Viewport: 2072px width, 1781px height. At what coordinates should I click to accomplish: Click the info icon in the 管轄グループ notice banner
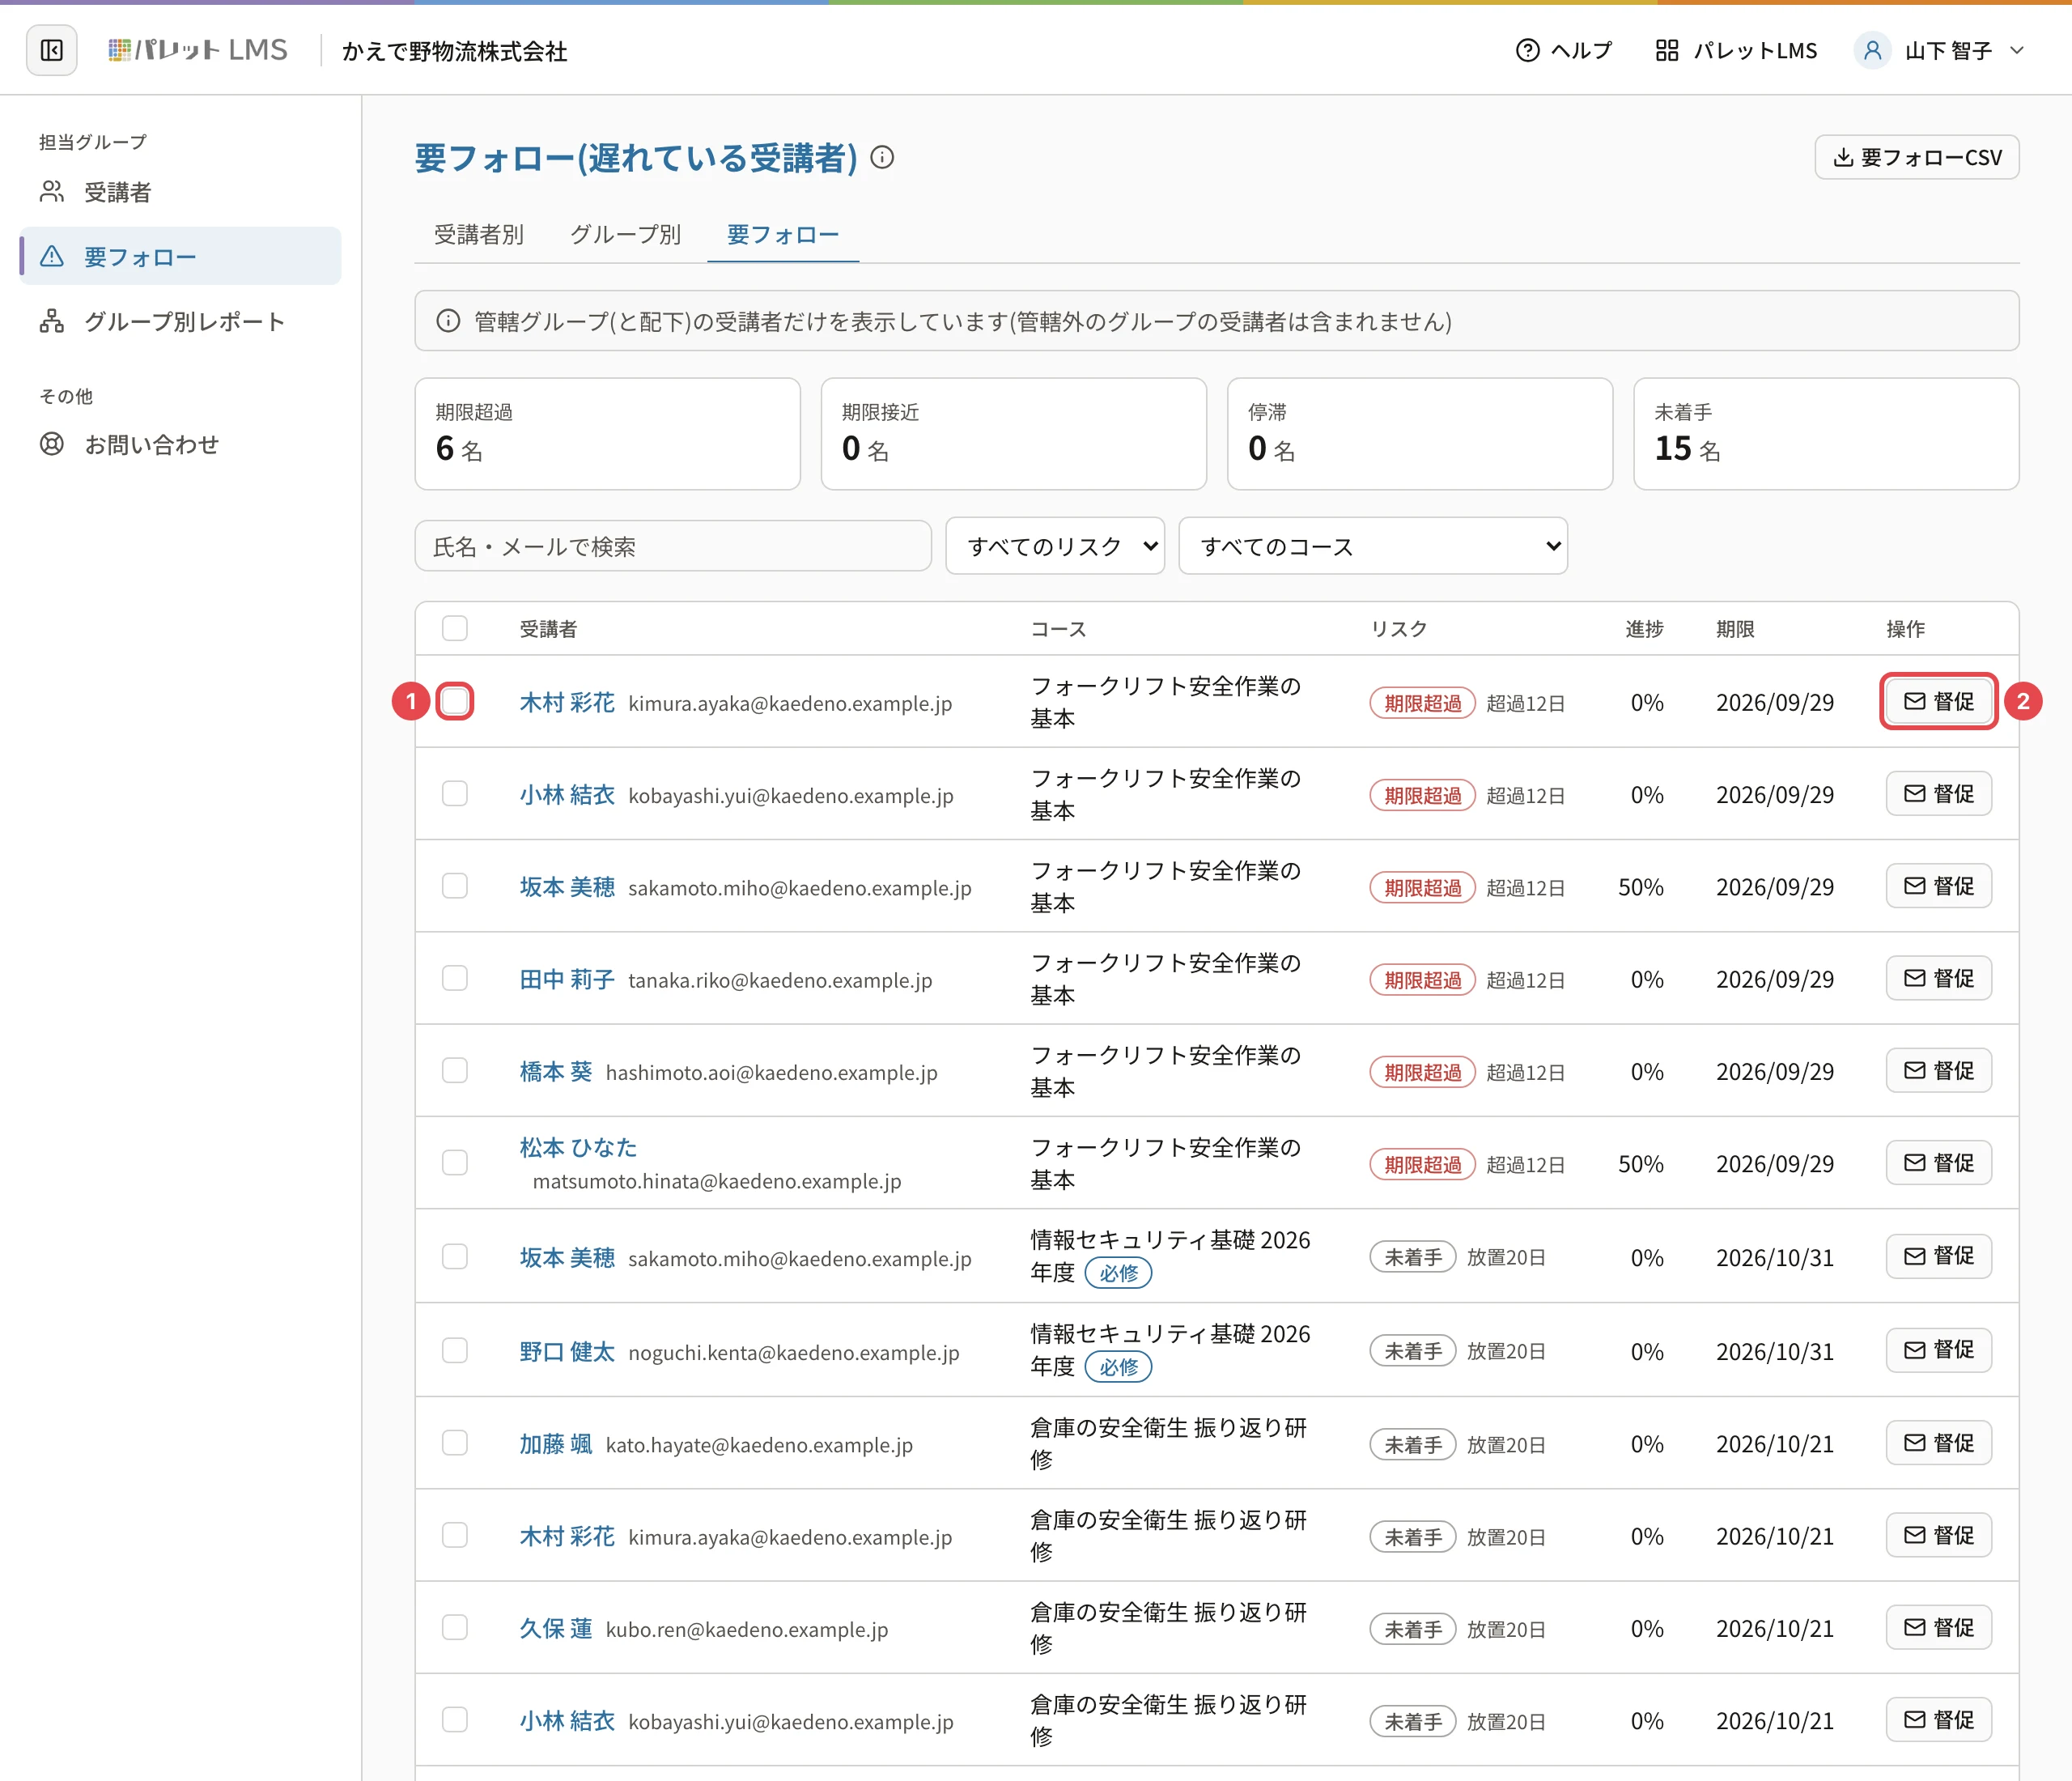(x=448, y=321)
